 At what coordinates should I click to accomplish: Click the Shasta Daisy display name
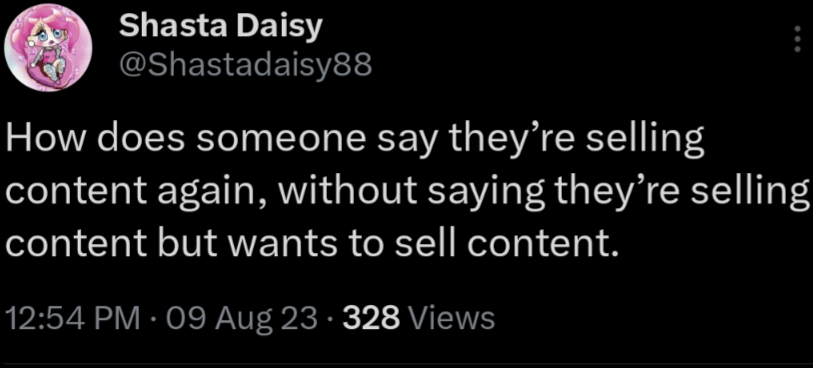(x=221, y=26)
